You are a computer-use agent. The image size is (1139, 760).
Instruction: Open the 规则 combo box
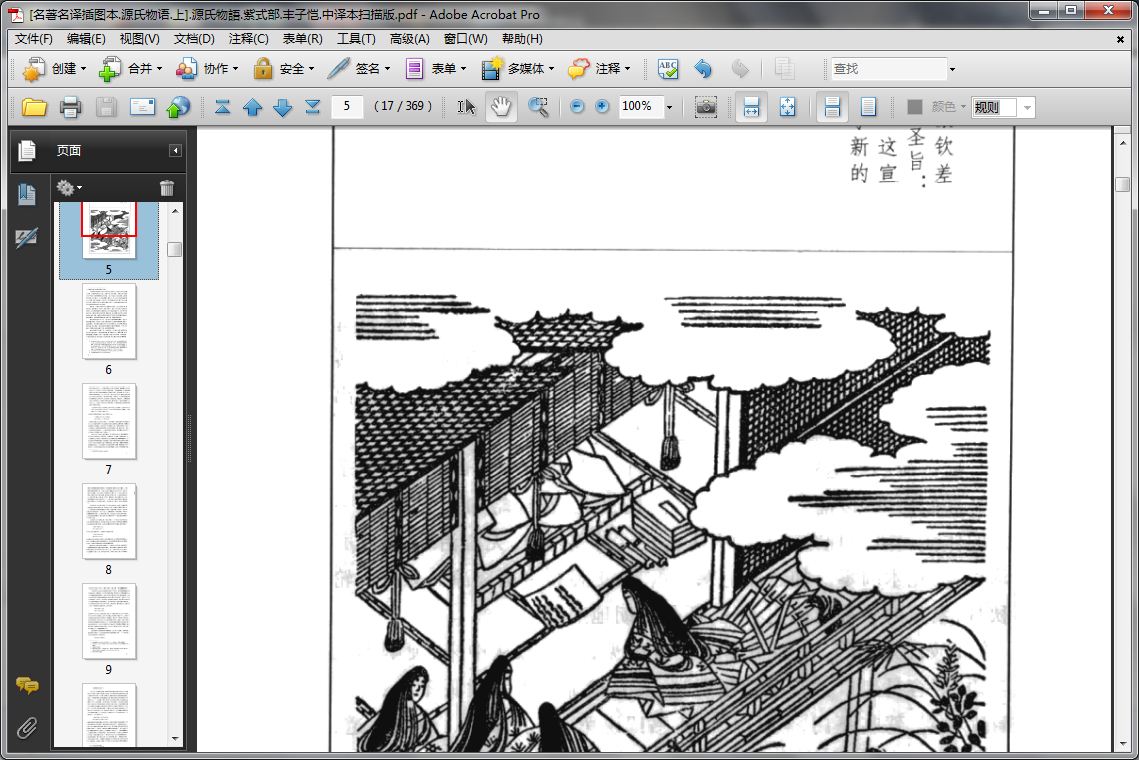click(1003, 108)
